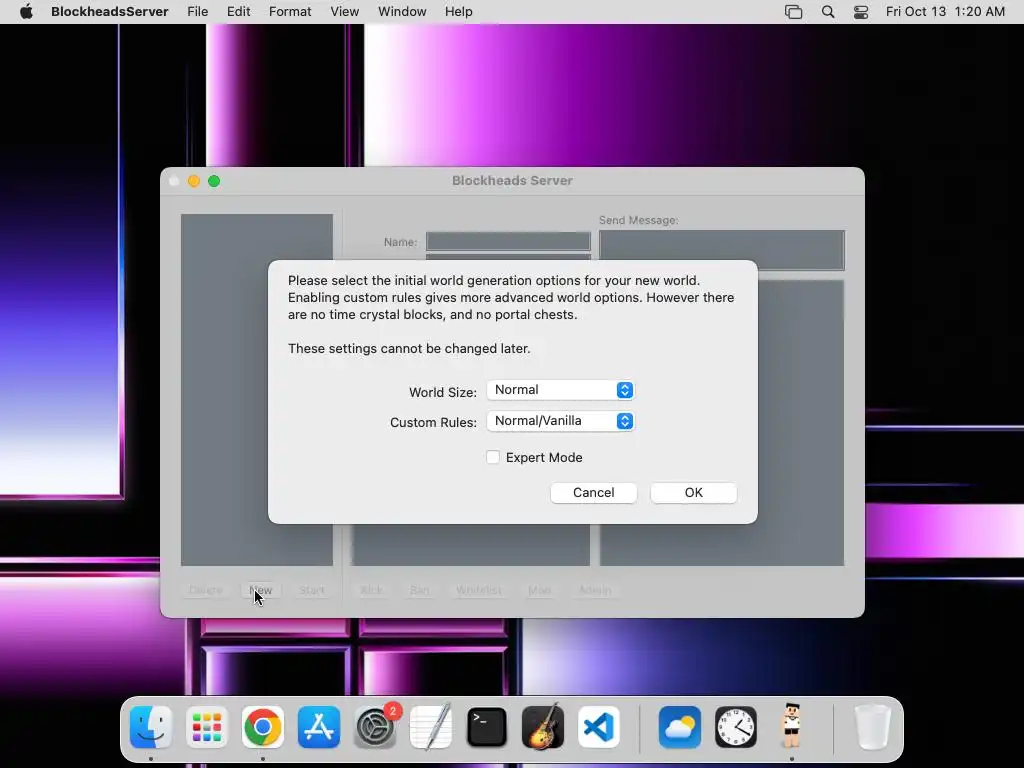The image size is (1024, 768).
Task: Open the Apple menu
Action: point(26,12)
